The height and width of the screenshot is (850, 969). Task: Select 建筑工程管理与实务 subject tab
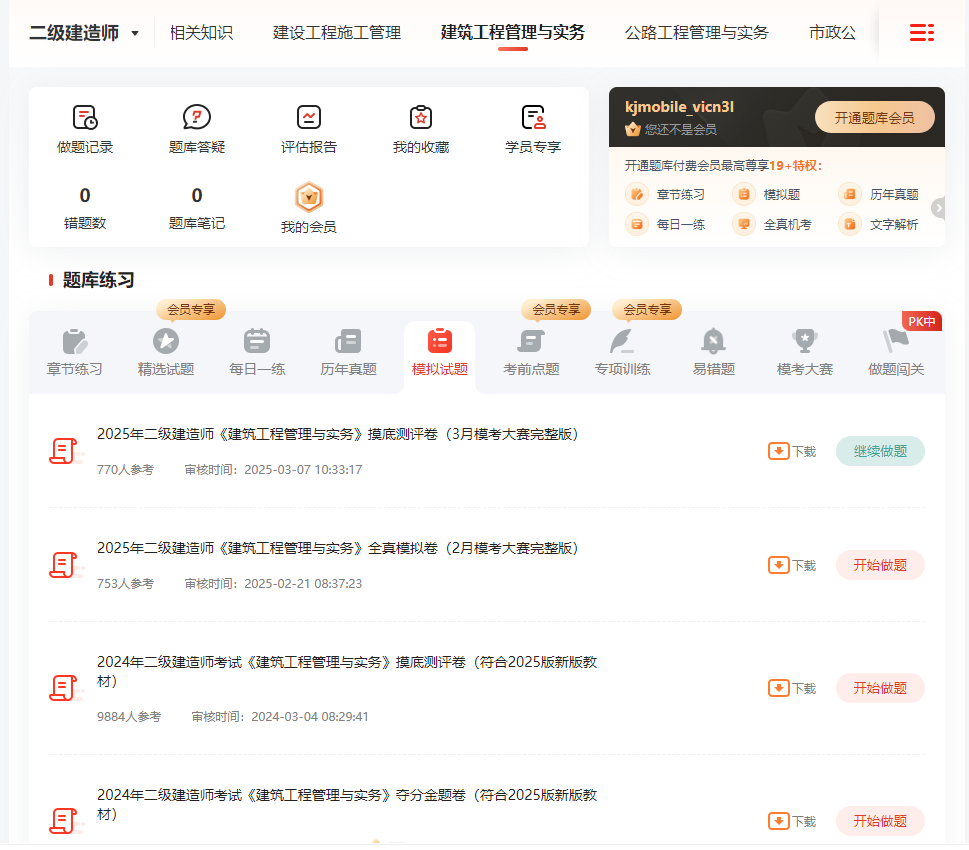[512, 33]
